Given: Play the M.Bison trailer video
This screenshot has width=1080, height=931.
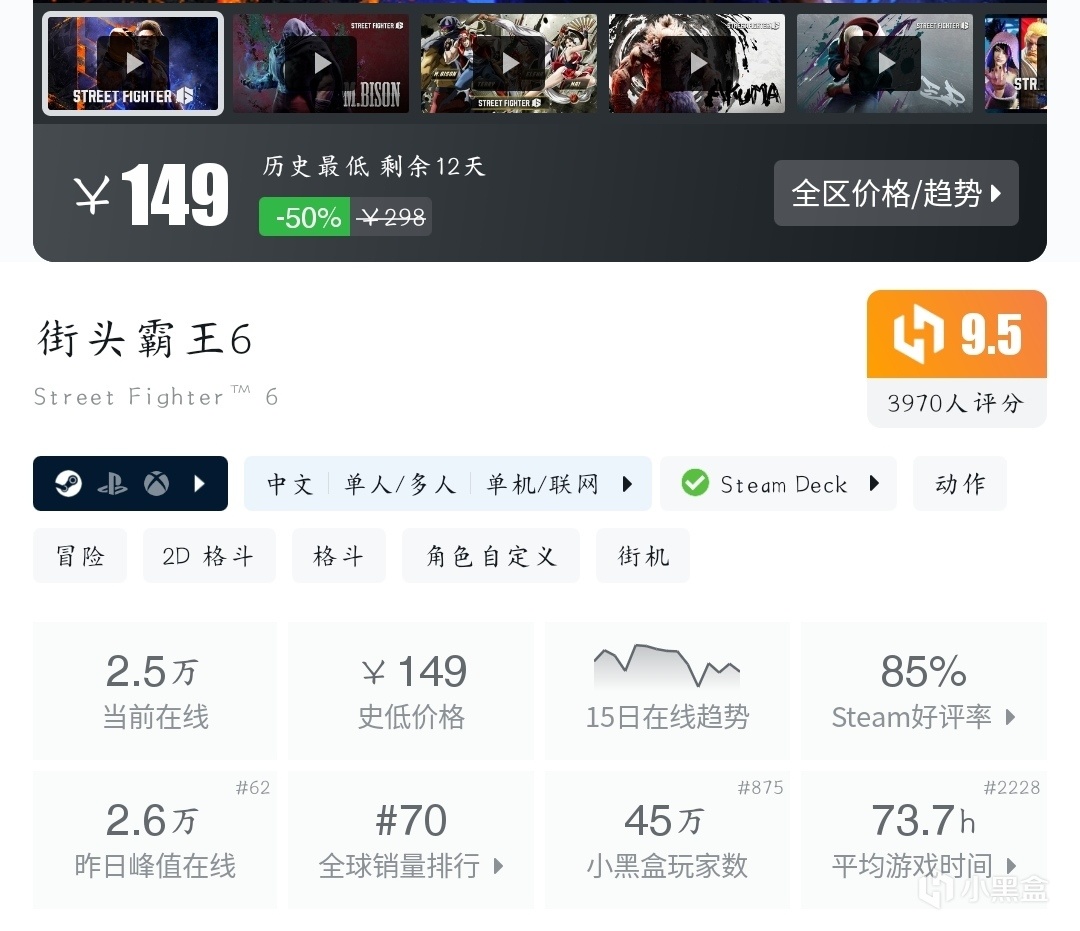Looking at the screenshot, I should (321, 63).
